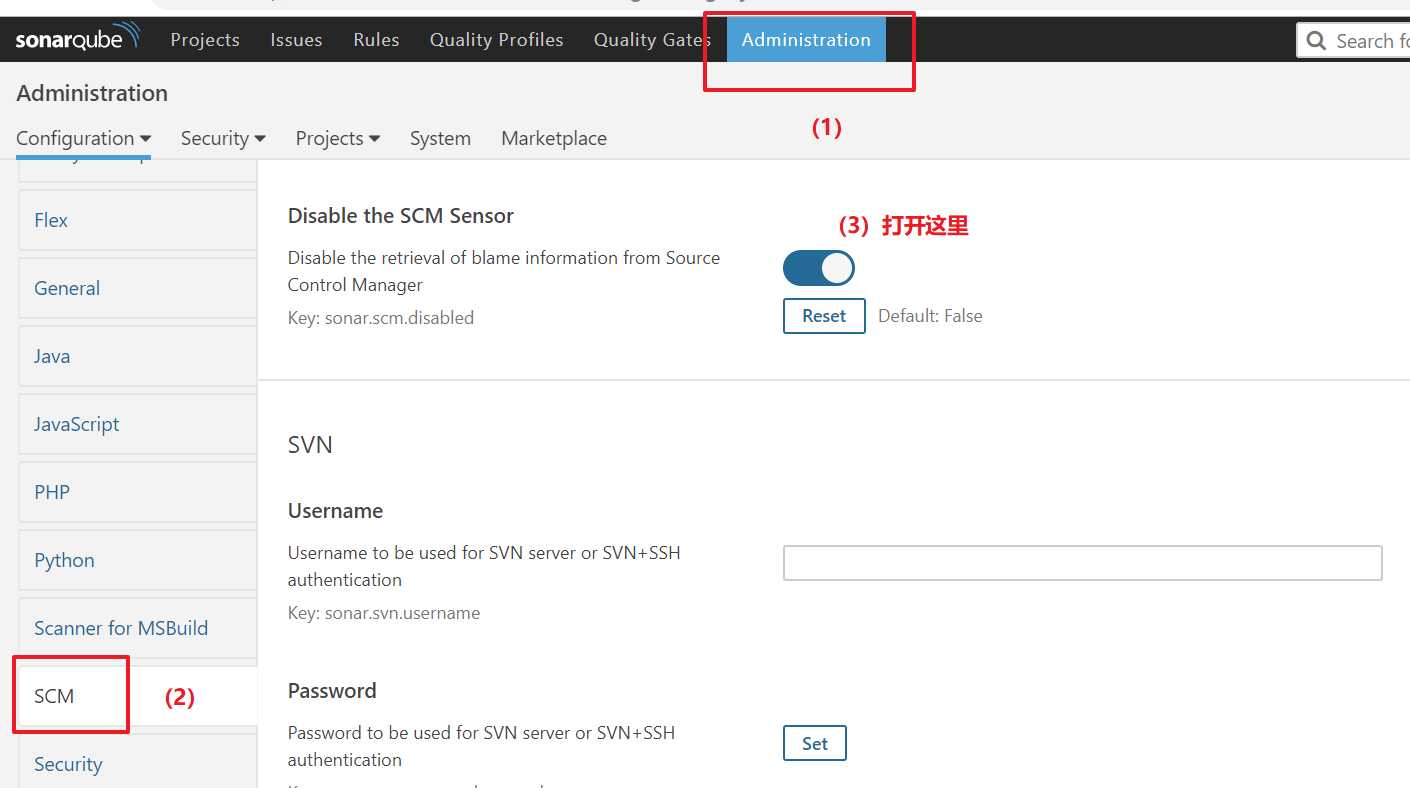Expand the Configuration dropdown menu

[x=83, y=138]
